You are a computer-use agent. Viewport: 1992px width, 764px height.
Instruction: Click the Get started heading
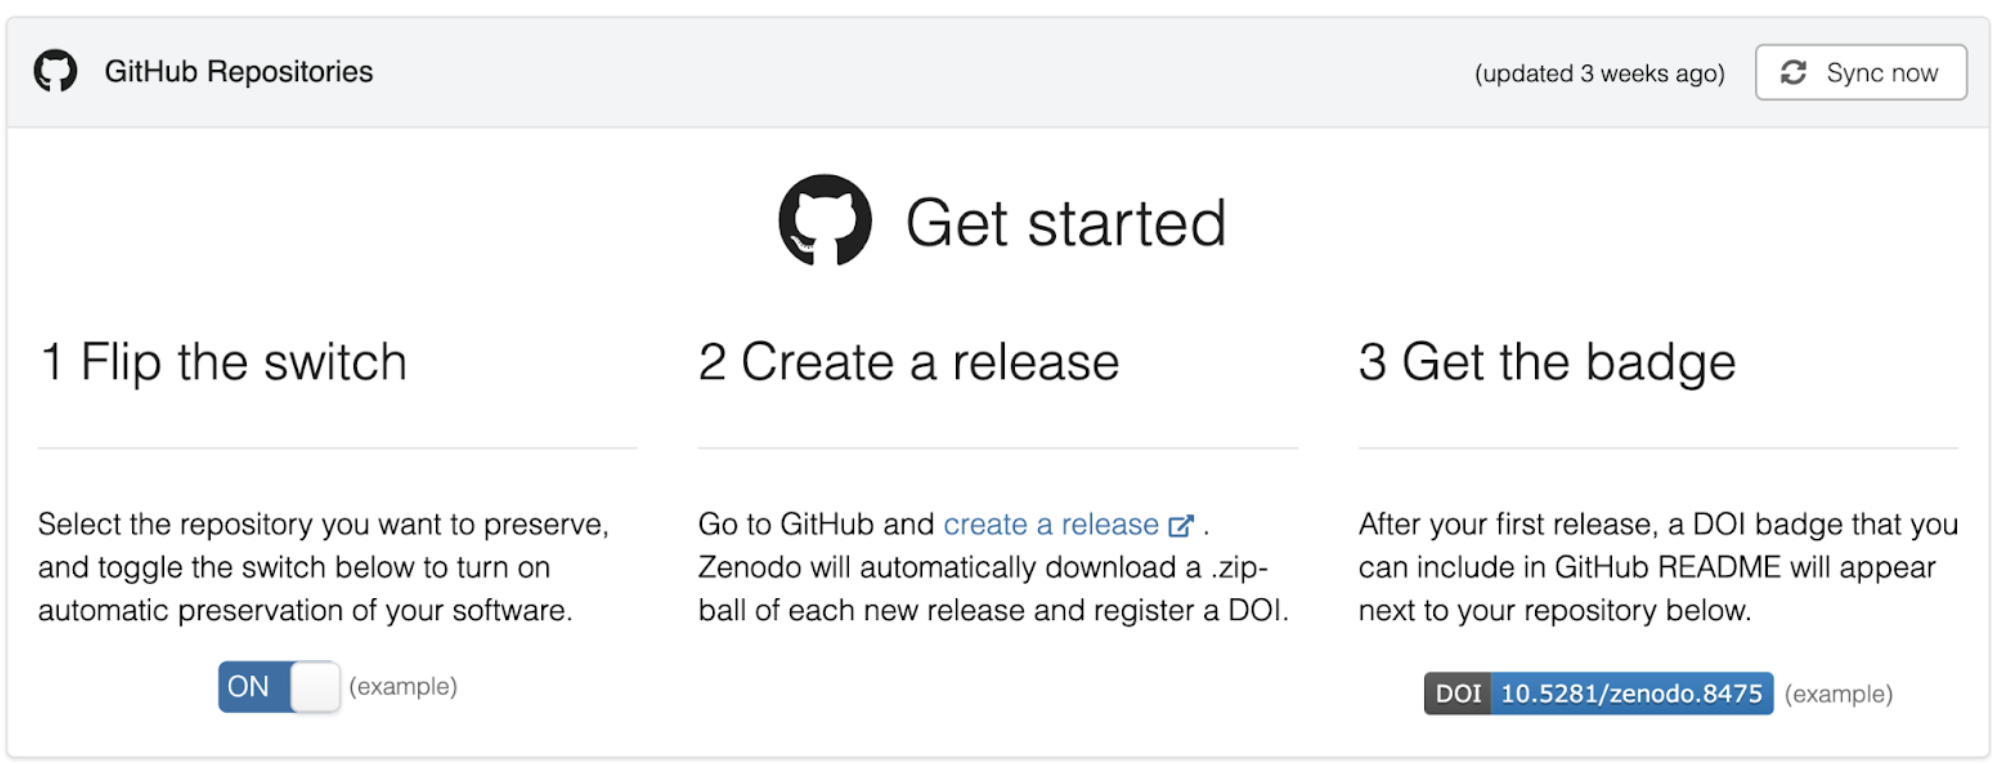coord(1066,222)
